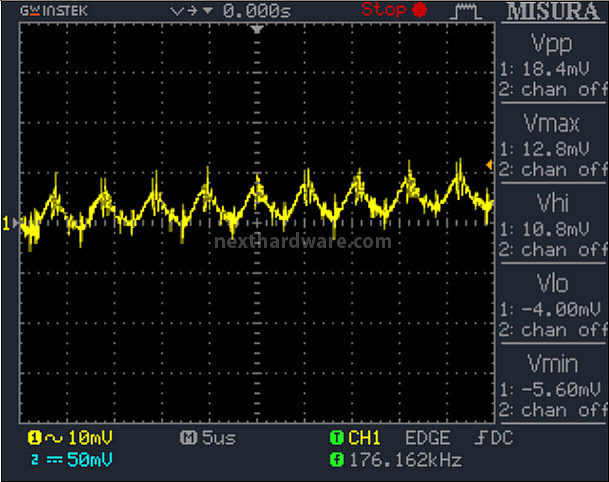Click the M timebase badge icon
609x482 pixels.
[188, 438]
